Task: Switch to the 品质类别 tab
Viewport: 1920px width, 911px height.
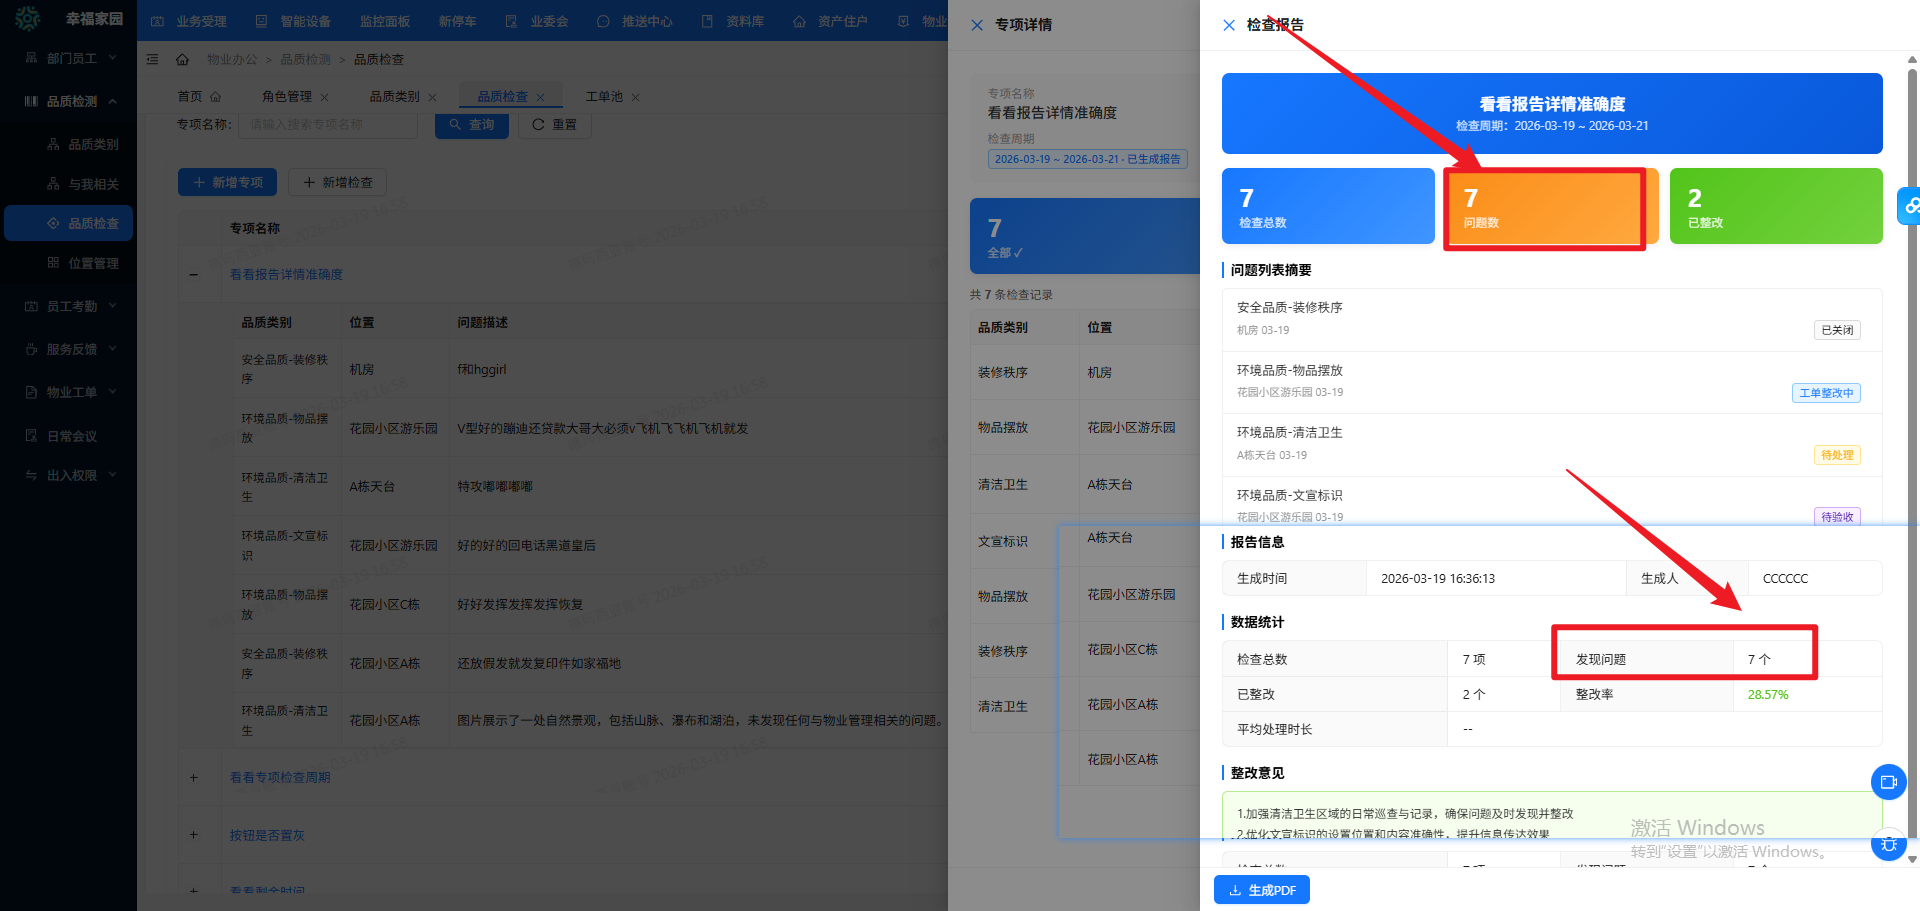Action: click(394, 97)
